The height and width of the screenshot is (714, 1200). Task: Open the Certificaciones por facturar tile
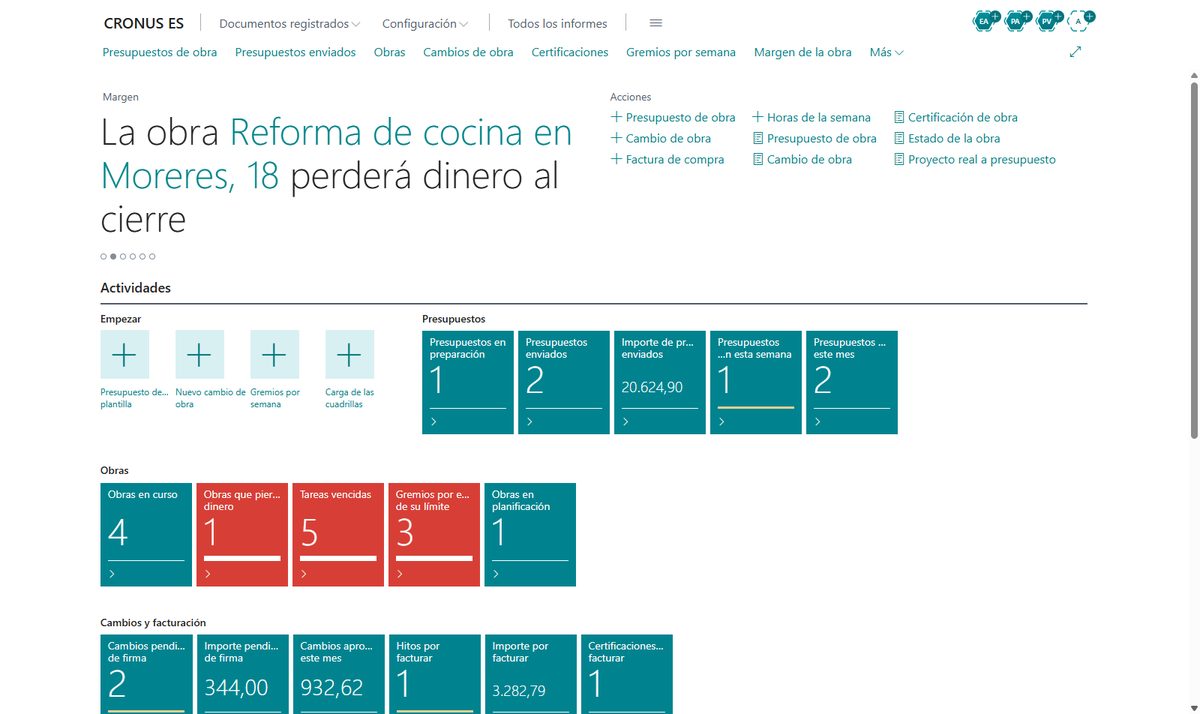click(626, 674)
